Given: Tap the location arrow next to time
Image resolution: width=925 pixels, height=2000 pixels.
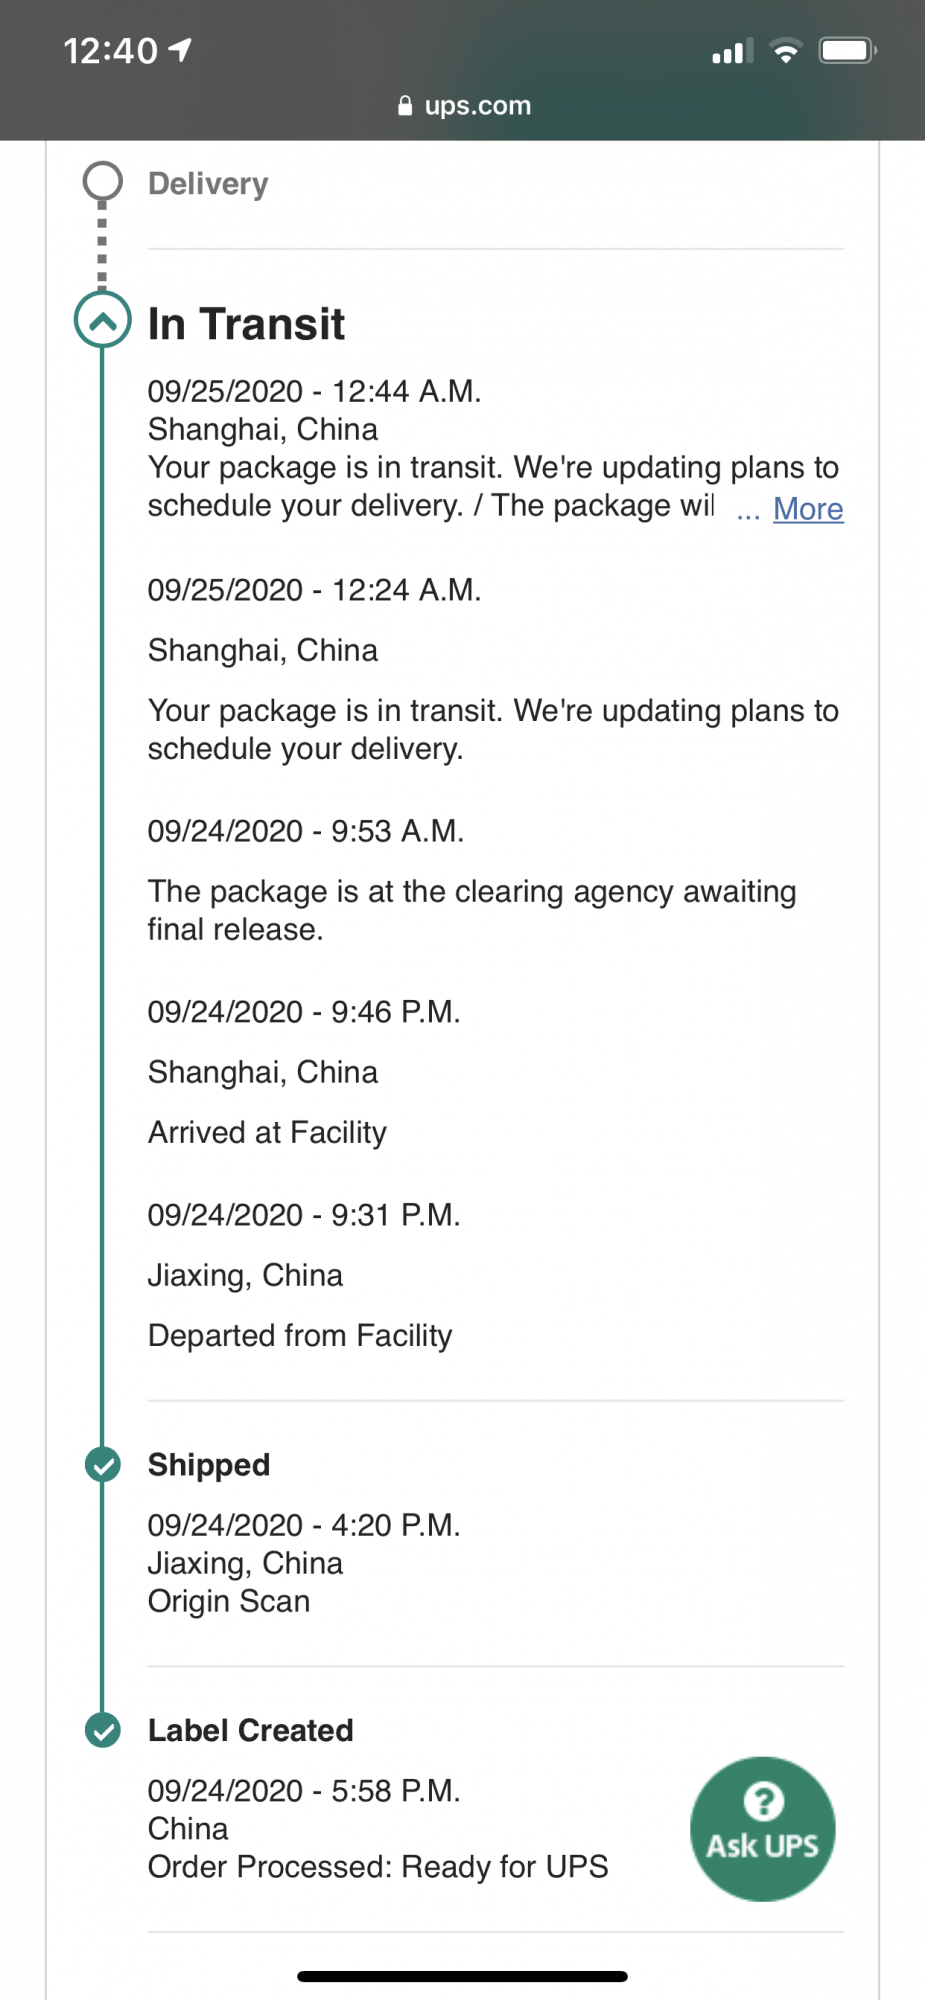Looking at the screenshot, I should pos(180,50).
